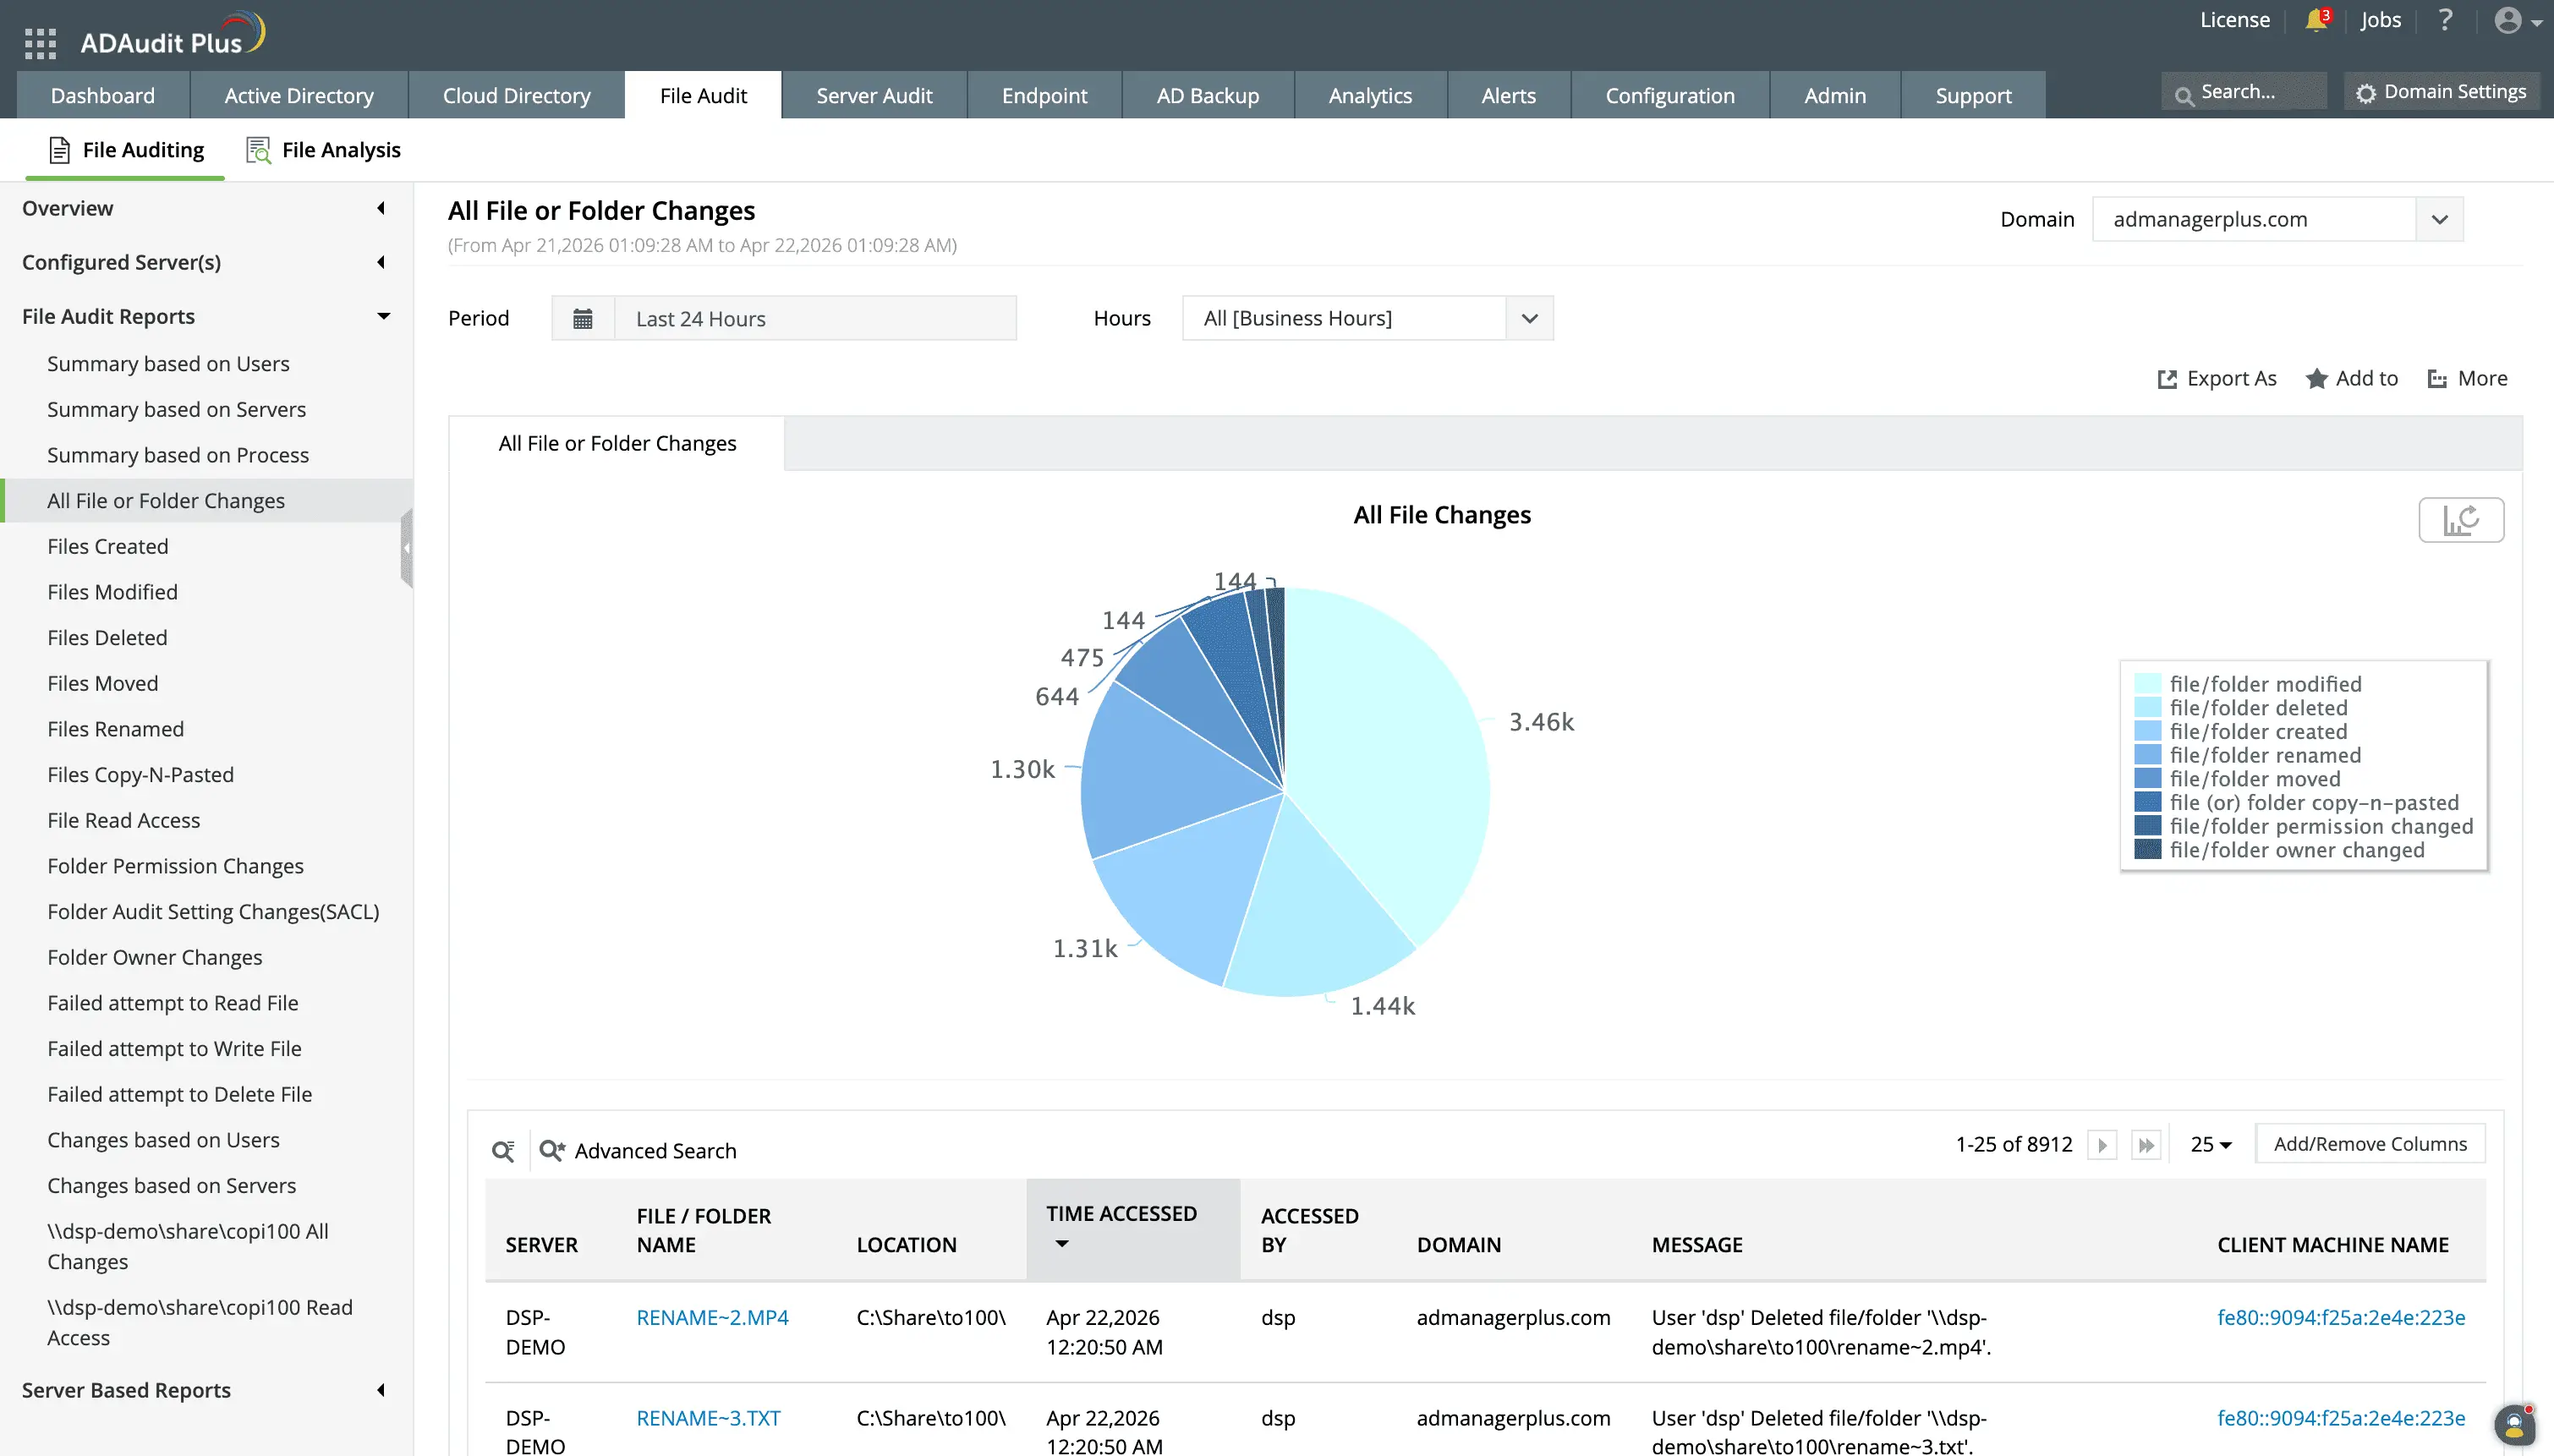Open the Server Audit tab
Viewport: 2554px width, 1456px height.
[x=874, y=95]
